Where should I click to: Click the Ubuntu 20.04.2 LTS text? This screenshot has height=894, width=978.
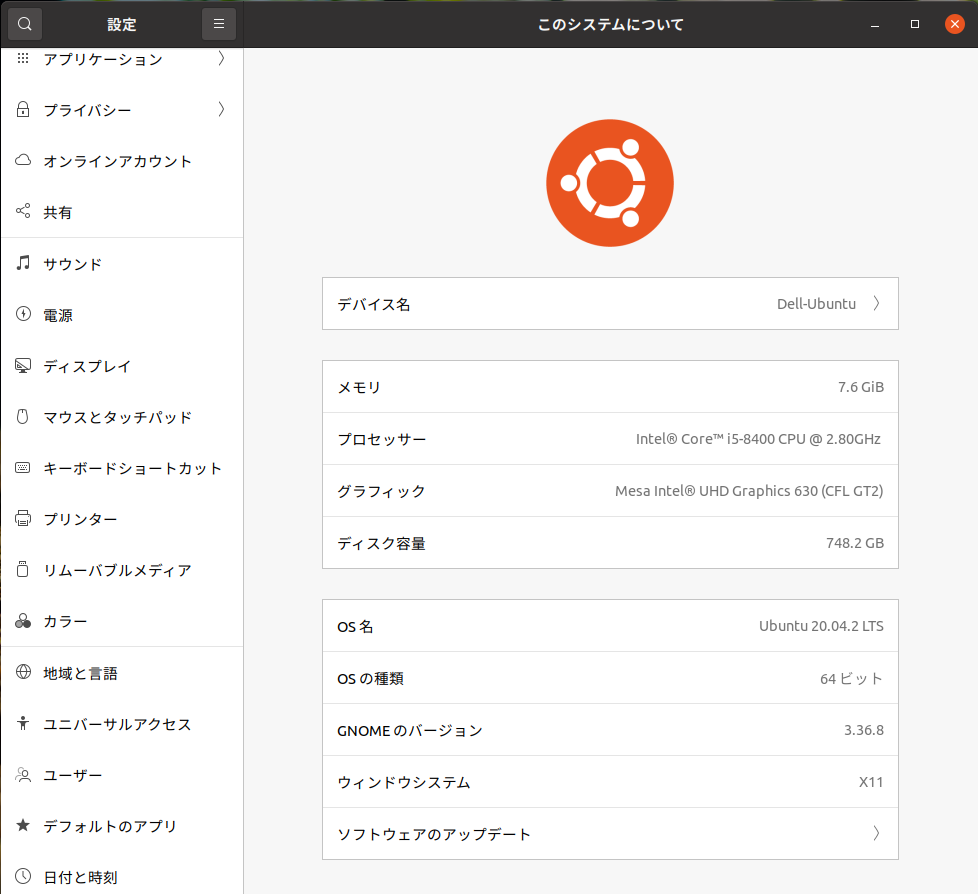[x=821, y=626]
